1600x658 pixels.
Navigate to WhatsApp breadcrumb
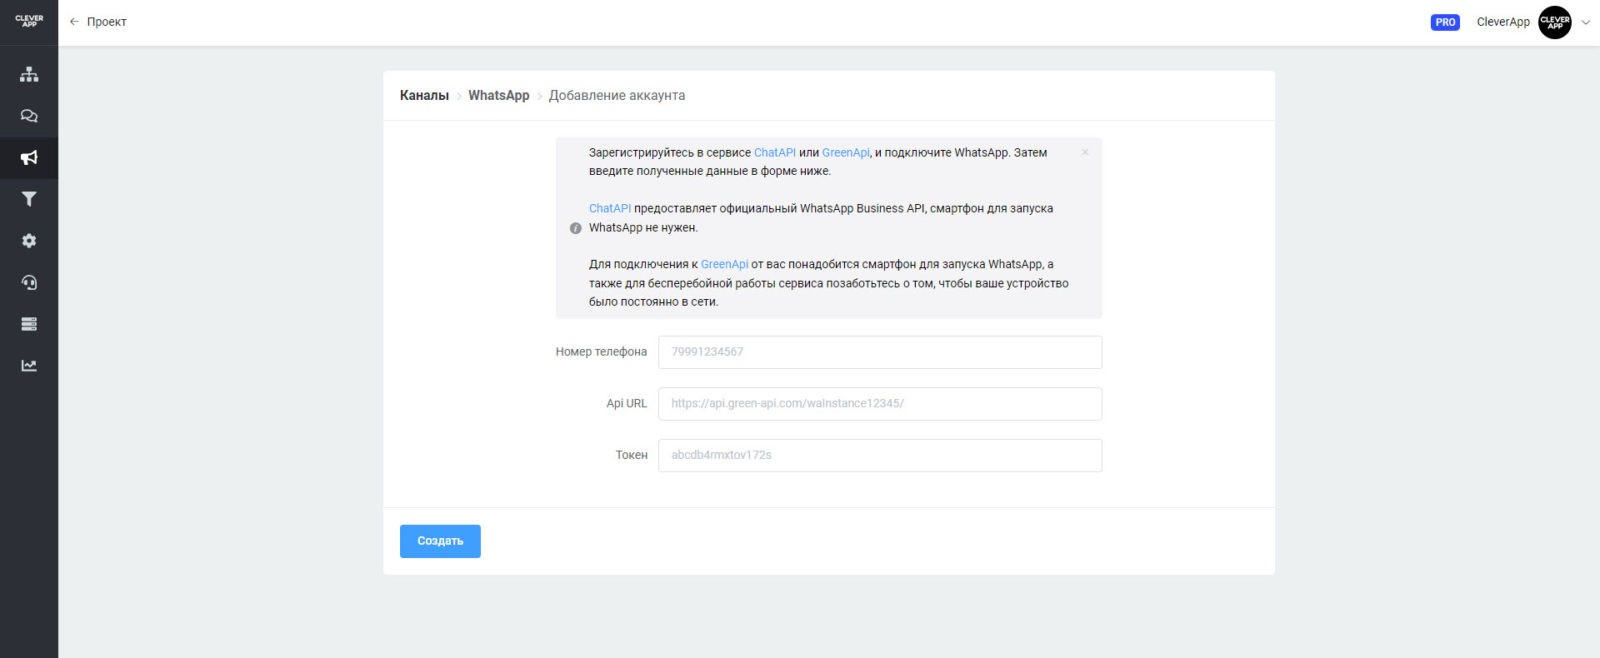498,96
